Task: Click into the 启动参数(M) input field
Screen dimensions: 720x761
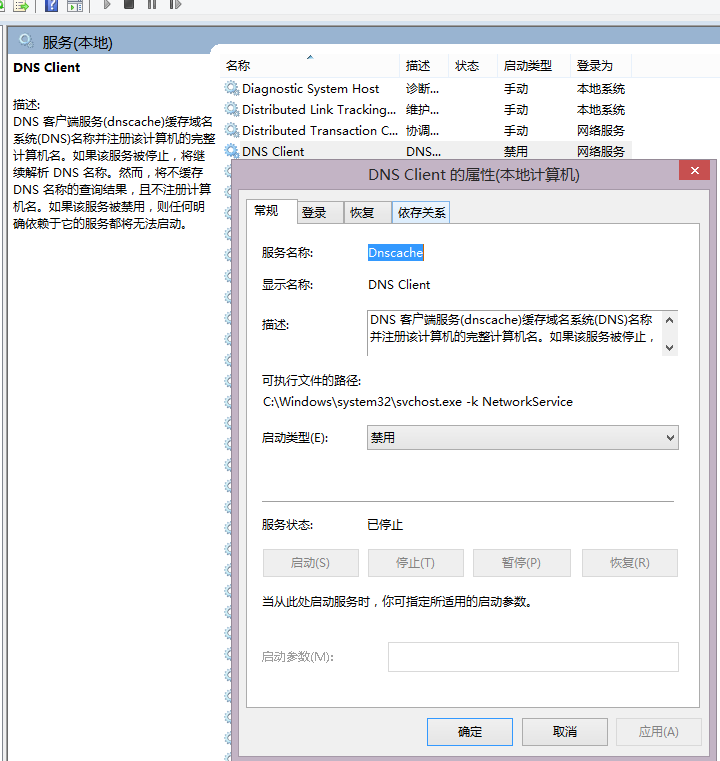Action: 533,657
